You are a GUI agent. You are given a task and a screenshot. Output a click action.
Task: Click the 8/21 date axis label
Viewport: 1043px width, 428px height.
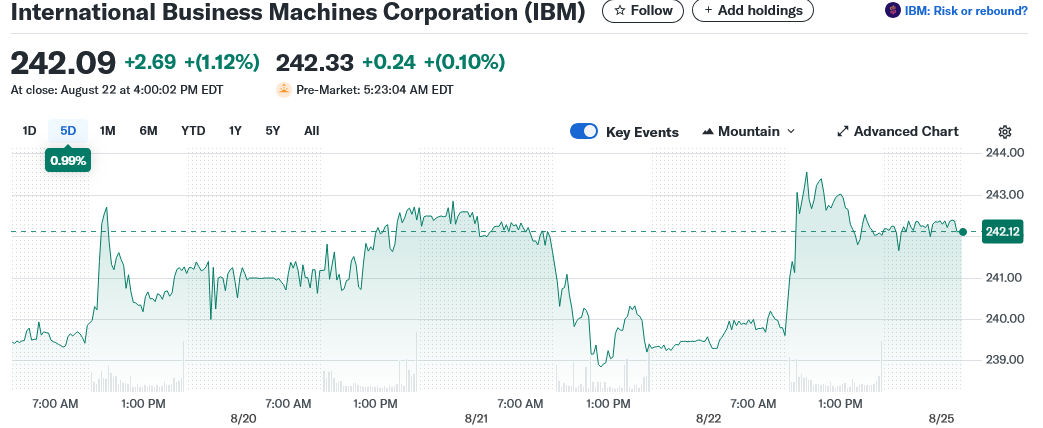(x=476, y=419)
